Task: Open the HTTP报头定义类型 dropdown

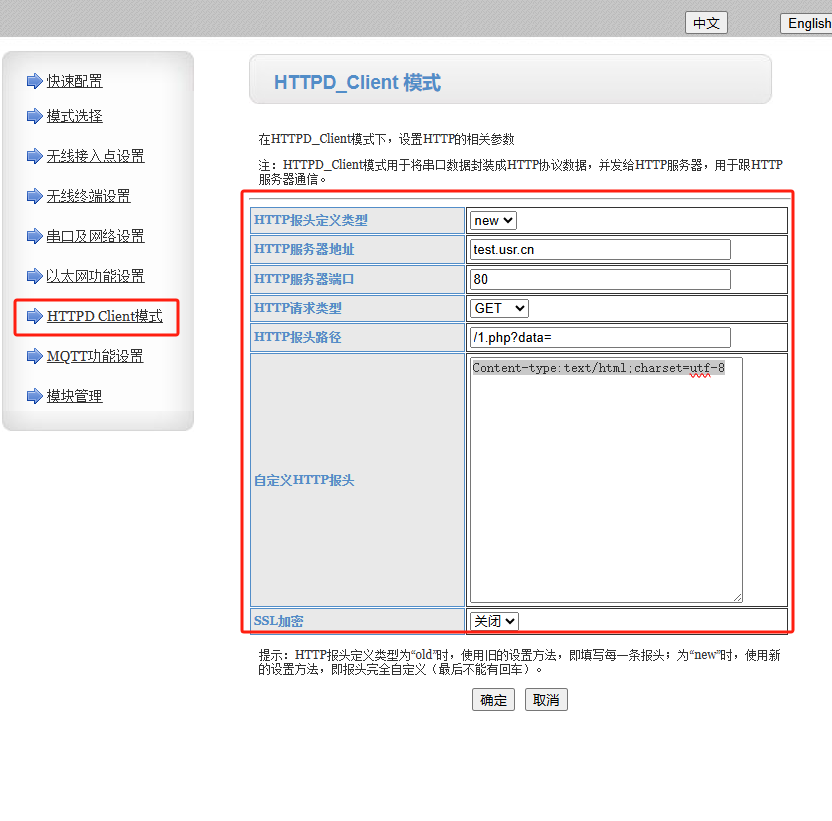Action: 493,220
